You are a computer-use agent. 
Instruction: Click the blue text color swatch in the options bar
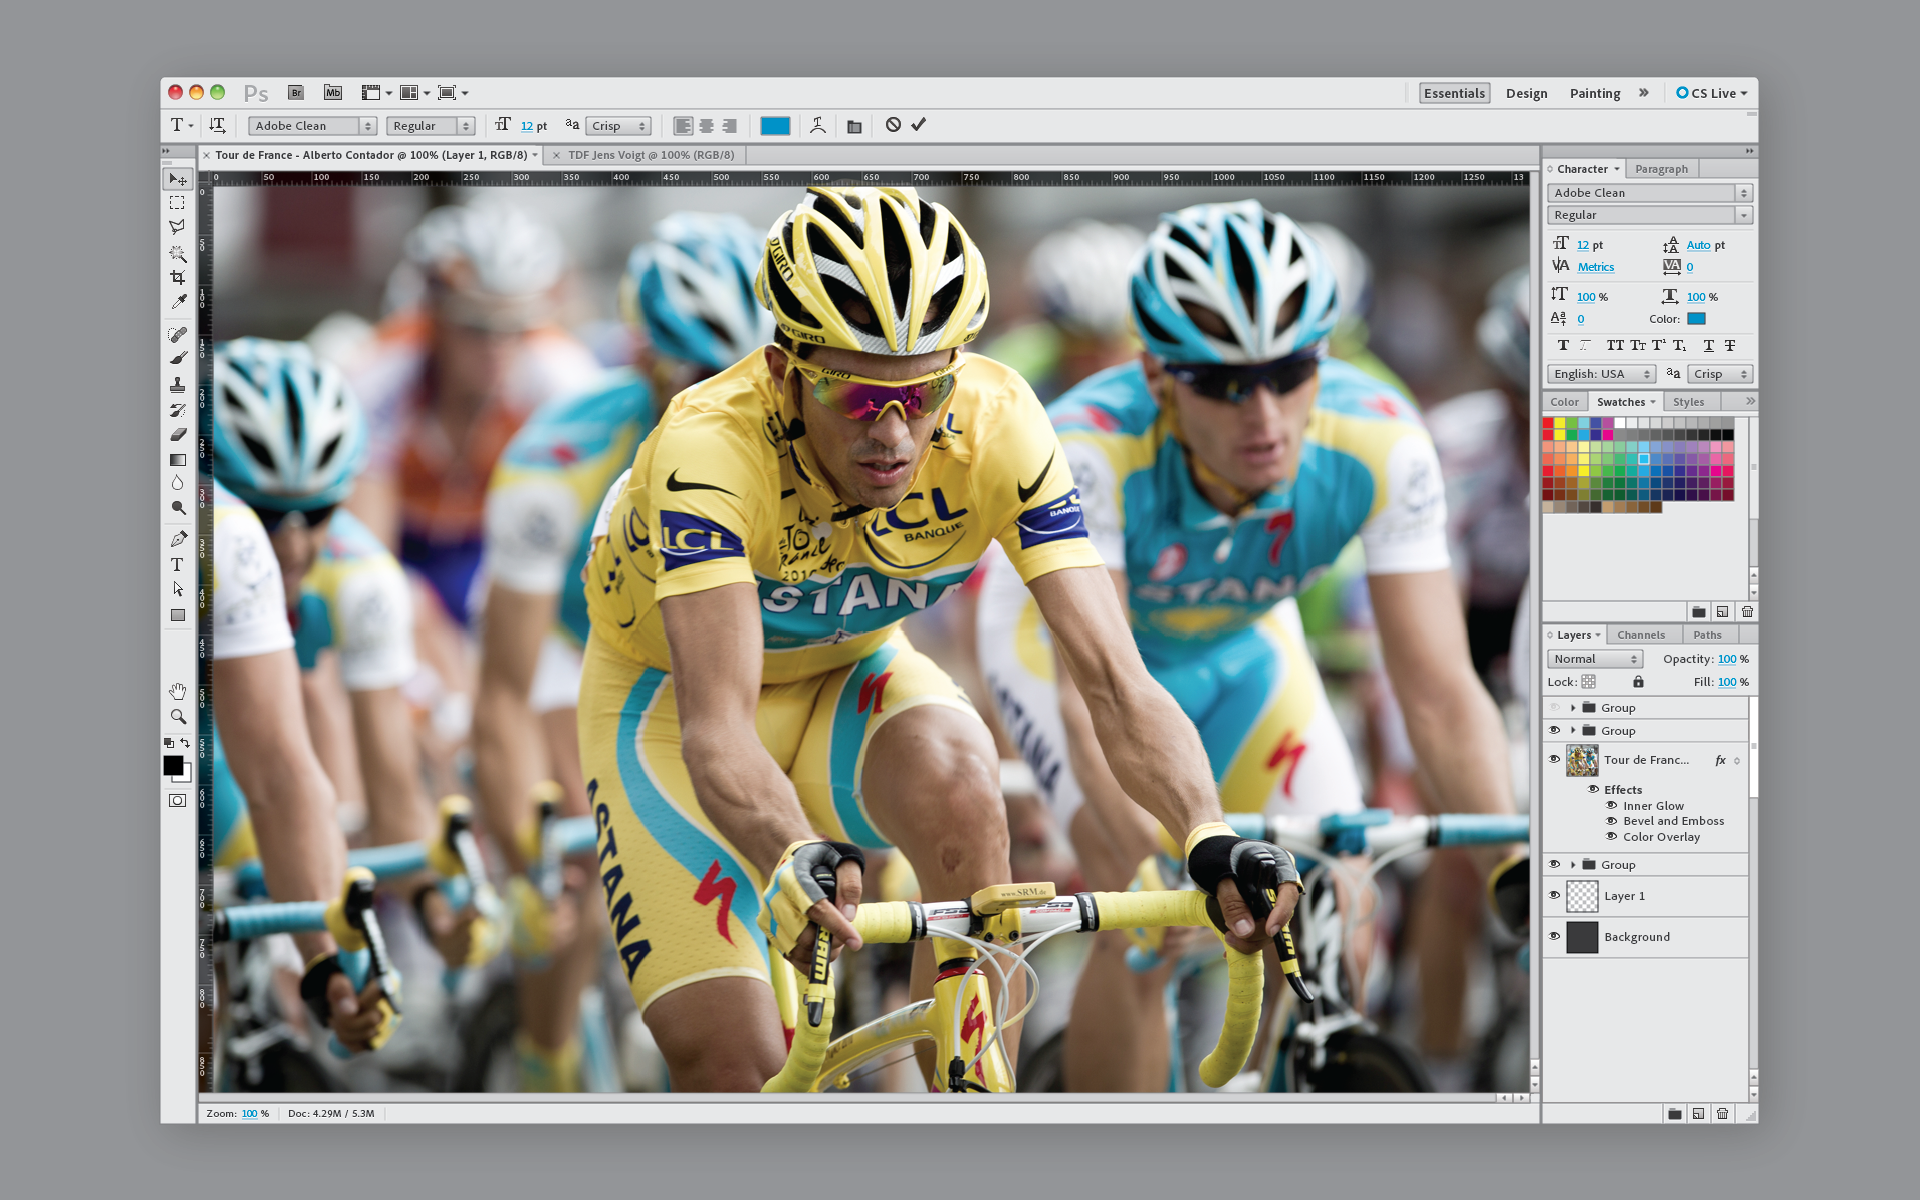point(775,126)
